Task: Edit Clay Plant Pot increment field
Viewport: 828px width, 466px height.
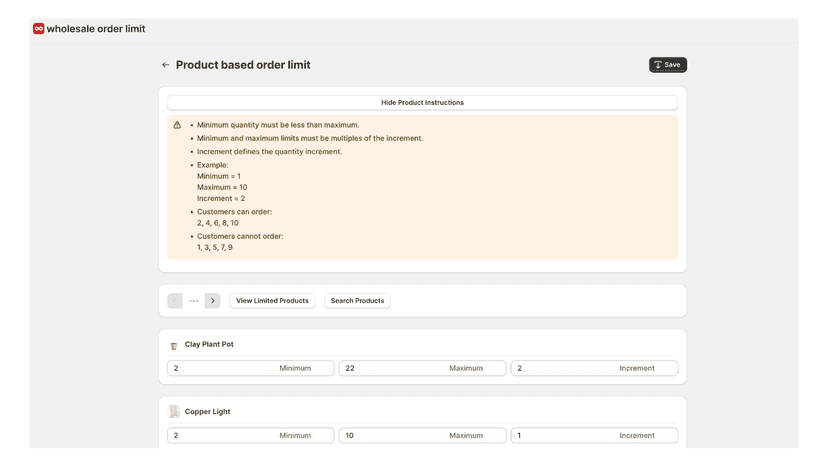Action: pos(594,368)
